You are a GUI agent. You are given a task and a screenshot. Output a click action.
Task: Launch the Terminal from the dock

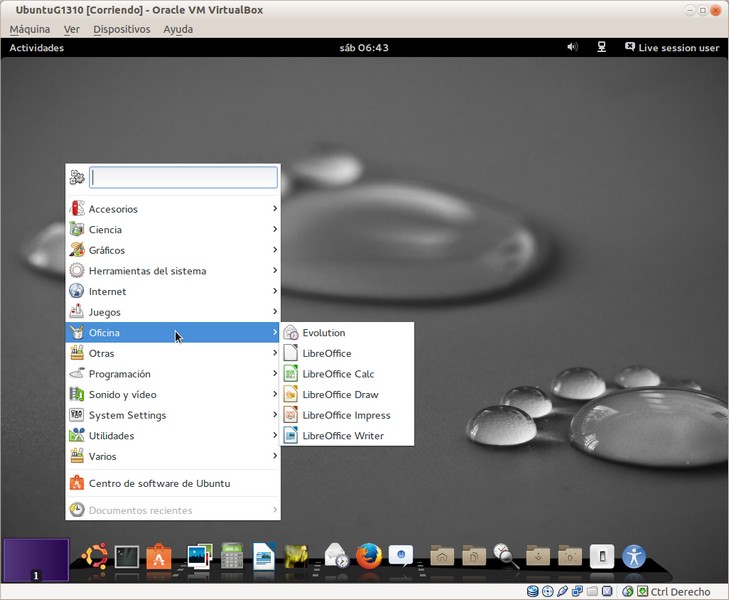(126, 556)
